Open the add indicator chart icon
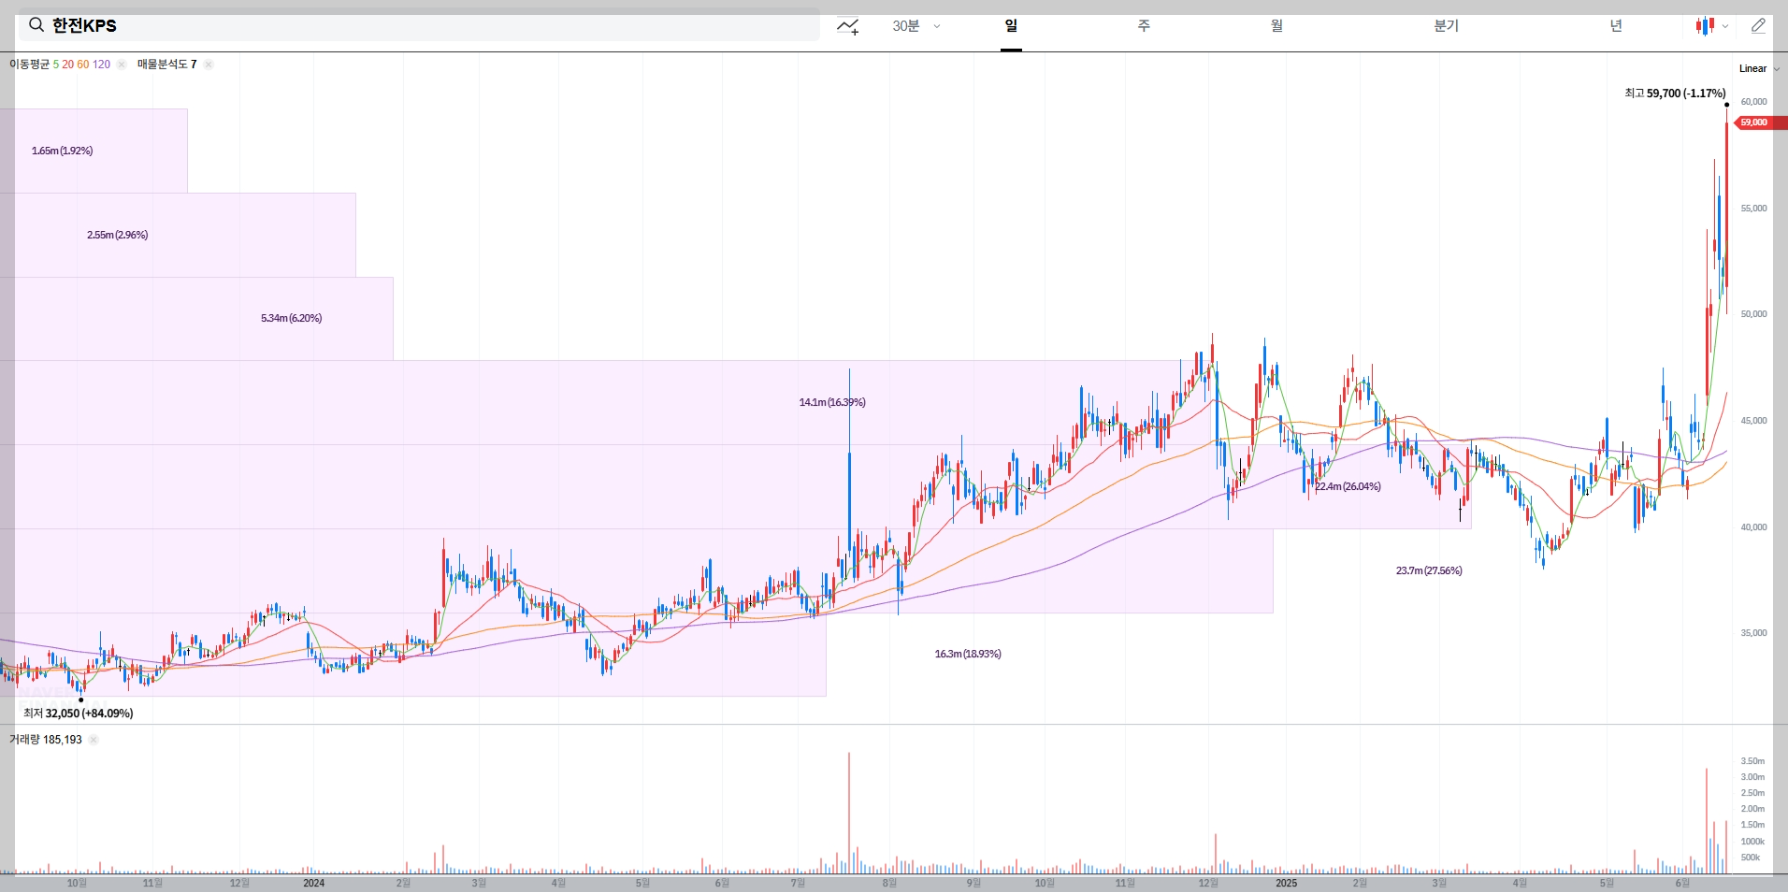 848,26
